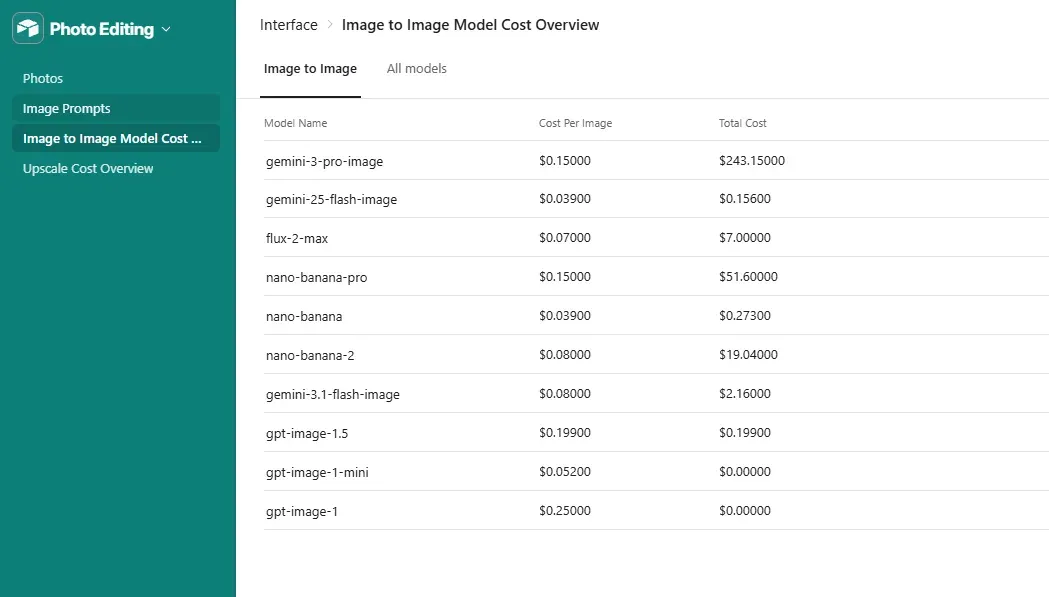1049x597 pixels.
Task: Click the $0.27300 total cost cell
Action: (745, 315)
